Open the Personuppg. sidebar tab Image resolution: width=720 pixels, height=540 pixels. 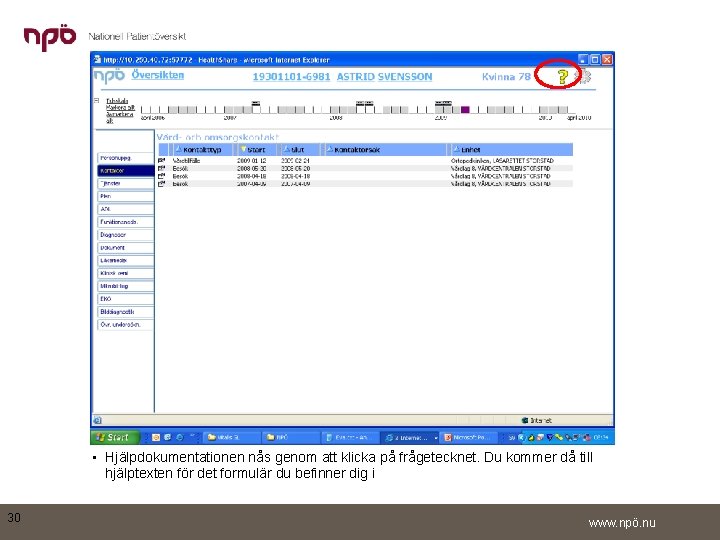click(125, 158)
